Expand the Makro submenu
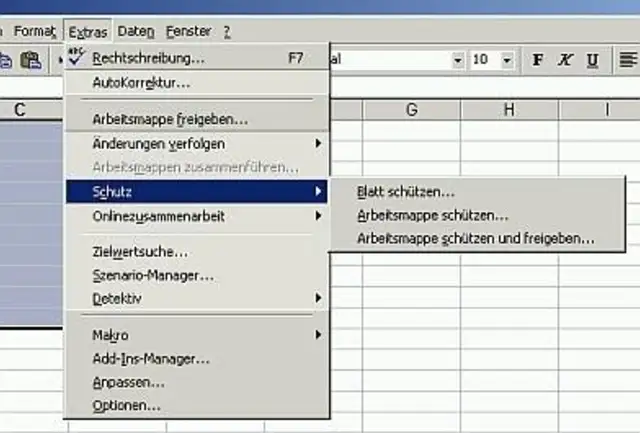This screenshot has width=640, height=433. pyautogui.click(x=197, y=335)
